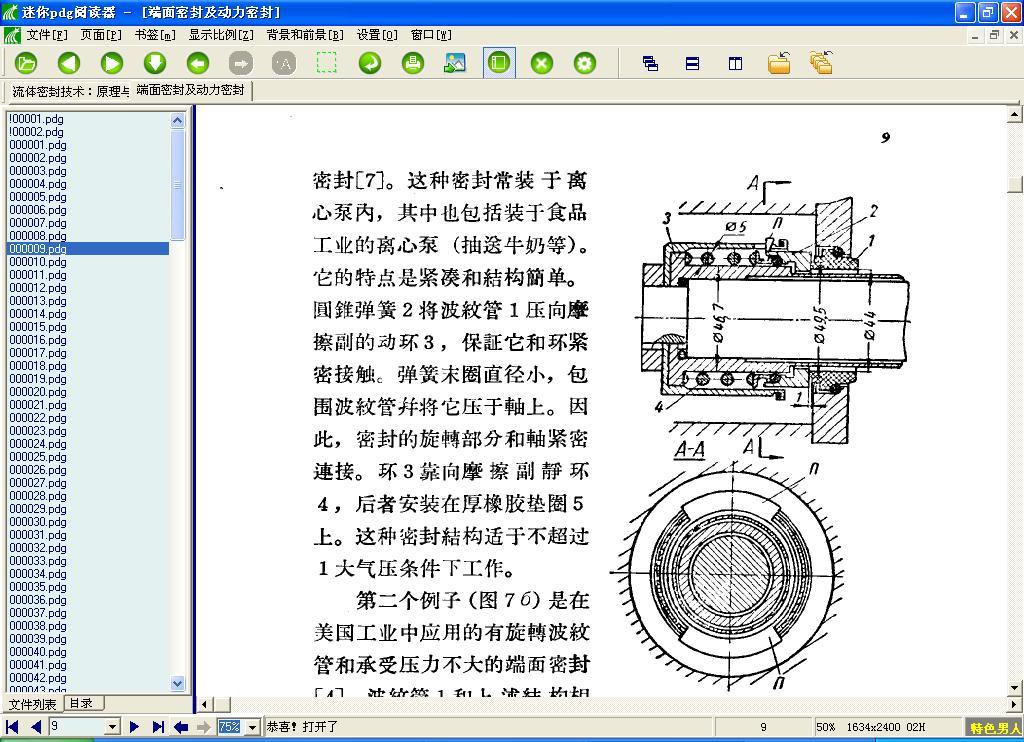Activate the dashed green region selection tool
Viewport: 1024px width, 742px height.
click(x=327, y=63)
